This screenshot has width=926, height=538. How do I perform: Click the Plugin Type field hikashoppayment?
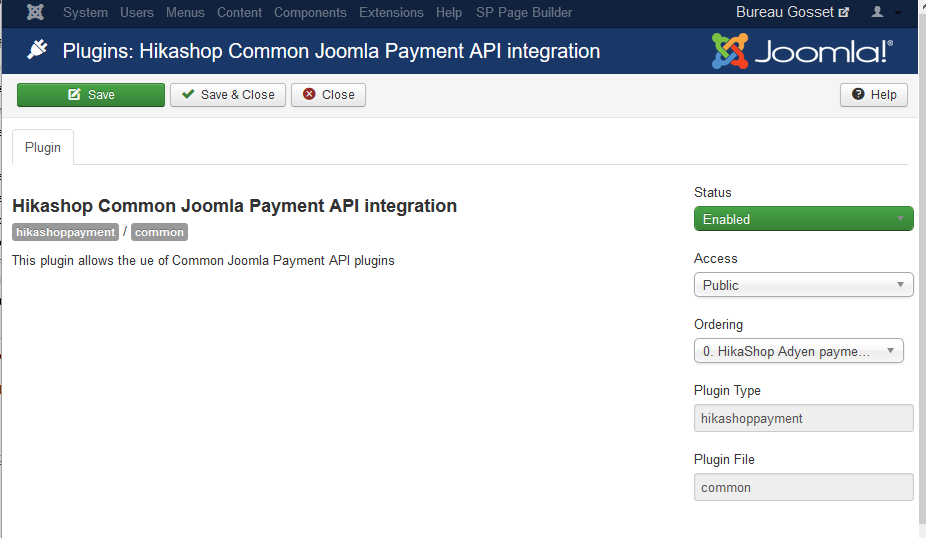pos(804,418)
